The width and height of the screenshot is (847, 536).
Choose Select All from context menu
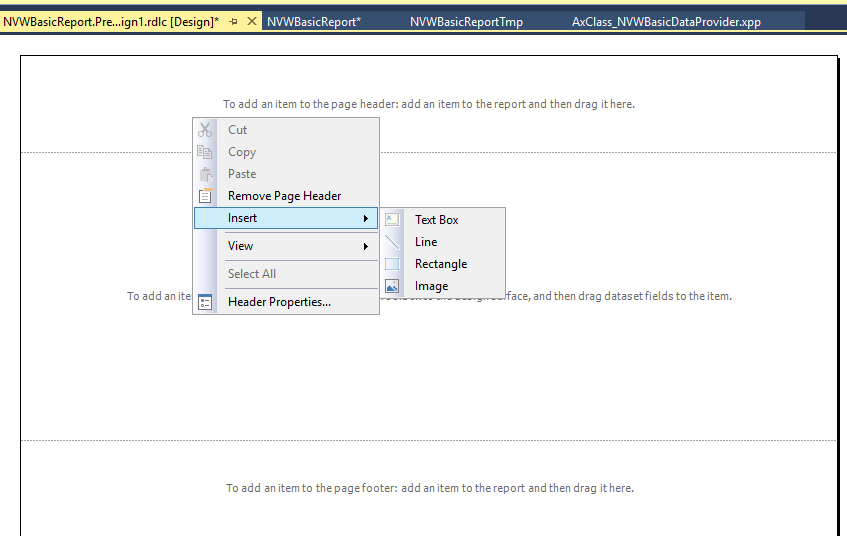click(x=286, y=274)
